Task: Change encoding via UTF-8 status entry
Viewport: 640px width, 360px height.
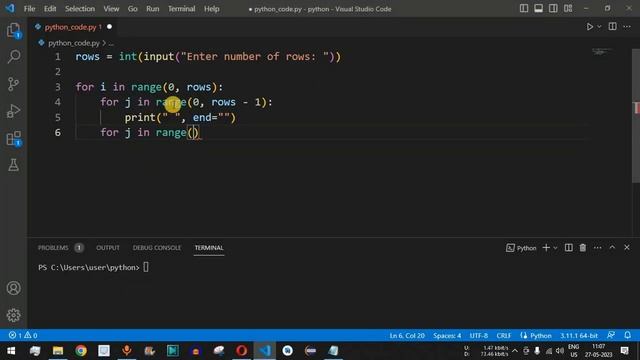Action: click(x=479, y=336)
